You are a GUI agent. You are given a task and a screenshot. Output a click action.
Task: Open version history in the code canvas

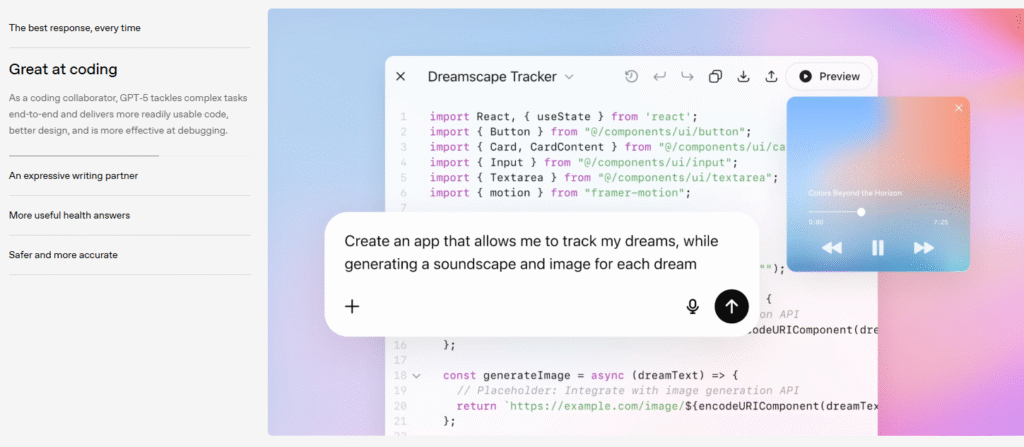631,76
